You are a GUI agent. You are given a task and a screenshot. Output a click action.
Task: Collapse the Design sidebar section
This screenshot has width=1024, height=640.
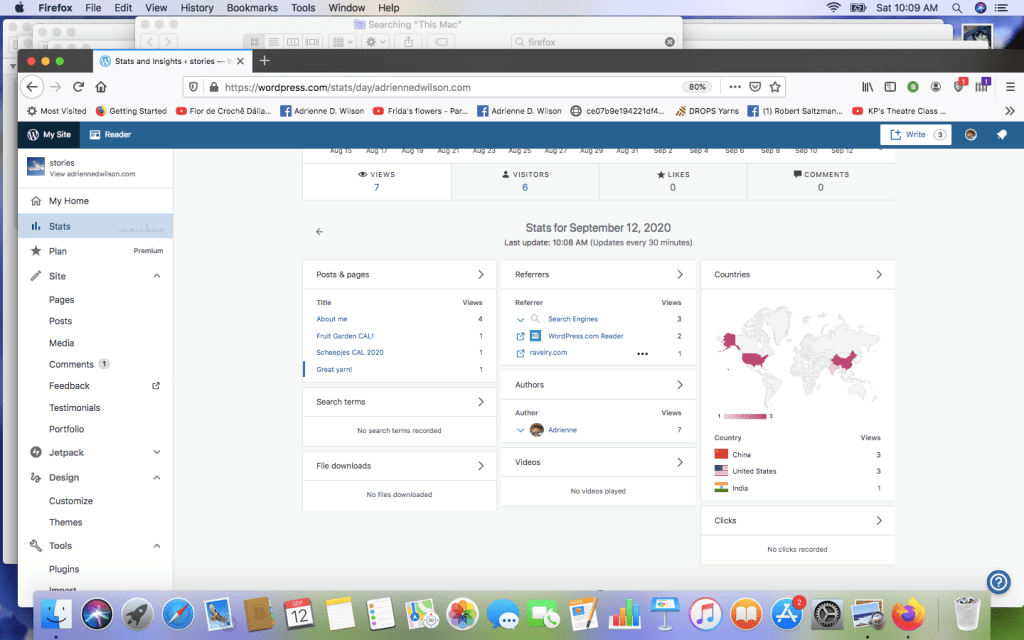pos(157,478)
